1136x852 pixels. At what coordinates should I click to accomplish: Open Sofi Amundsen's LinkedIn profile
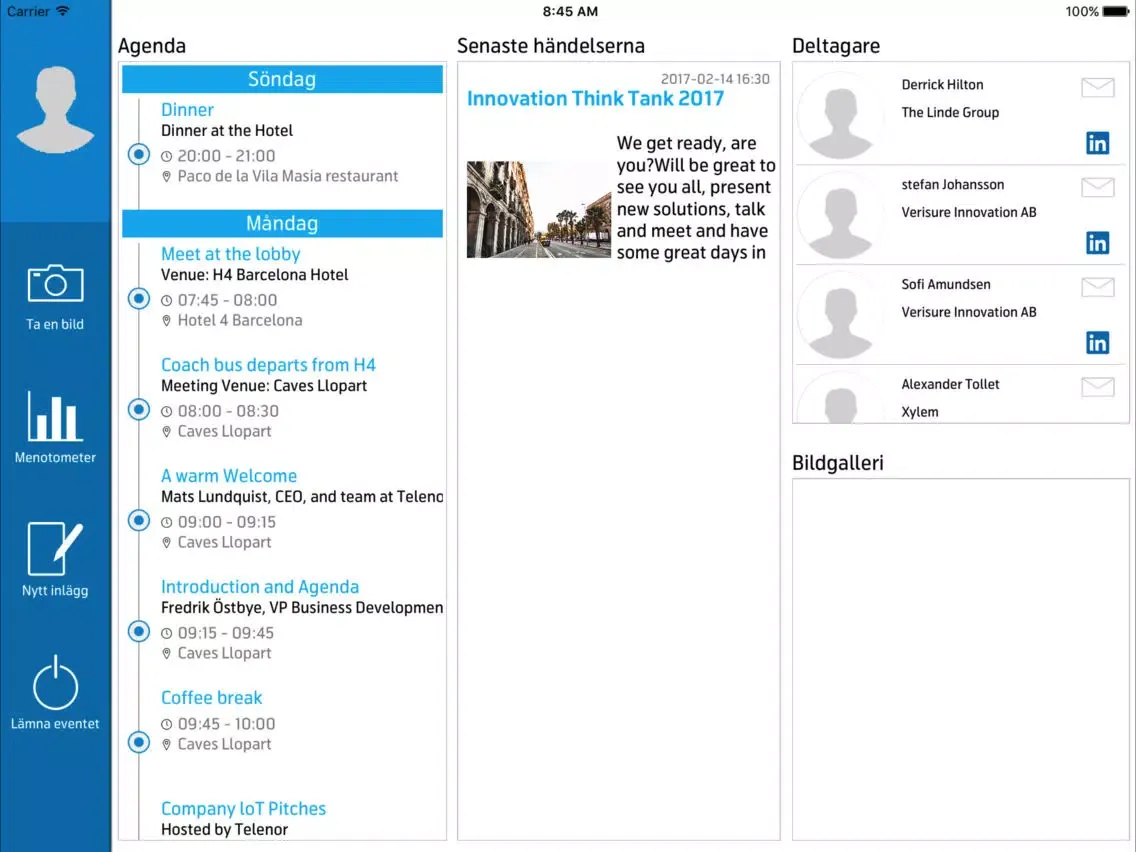1098,343
